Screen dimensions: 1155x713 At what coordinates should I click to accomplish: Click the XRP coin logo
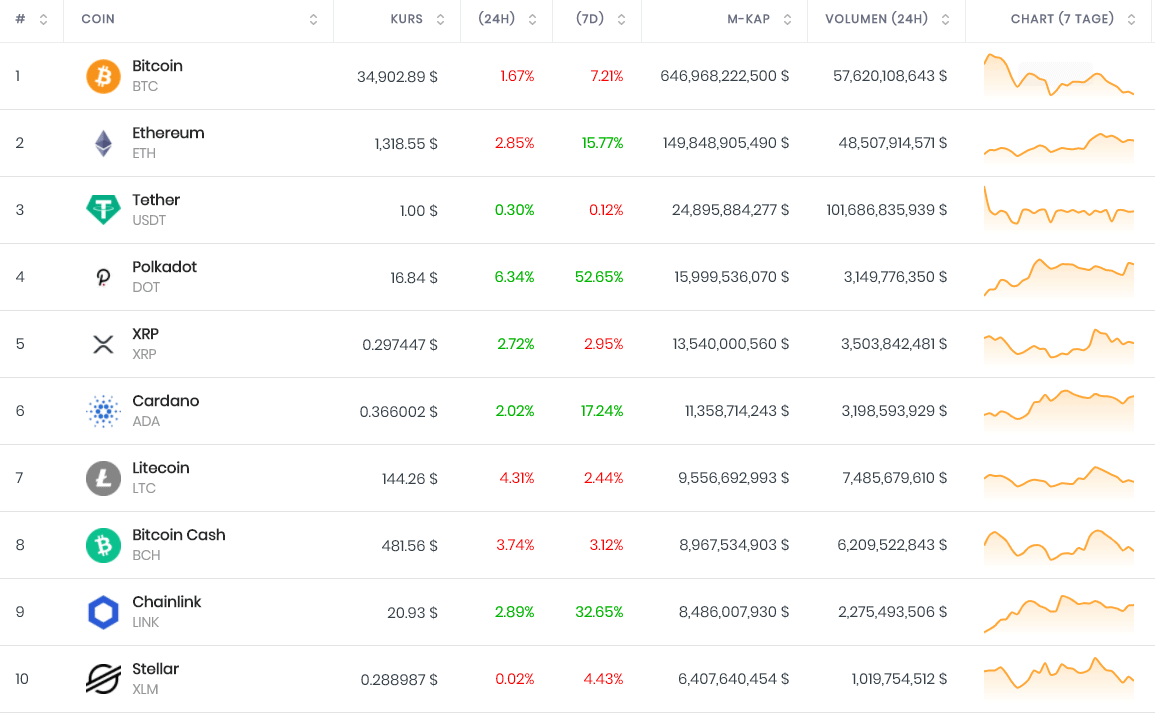(103, 345)
